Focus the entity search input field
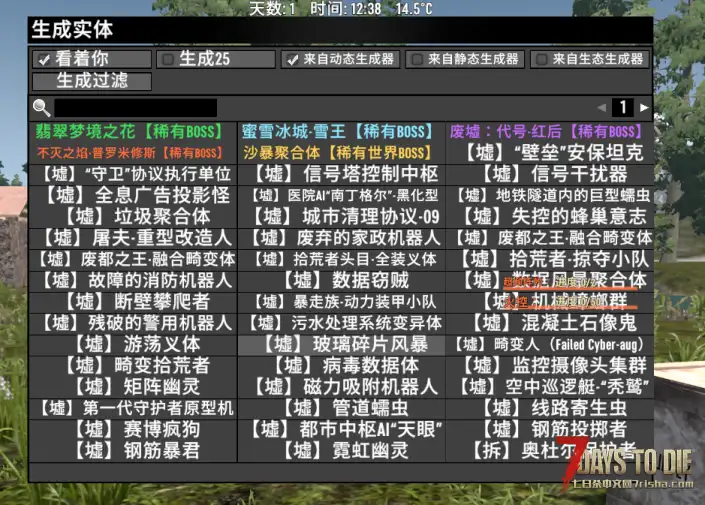705x505 pixels. tap(135, 108)
